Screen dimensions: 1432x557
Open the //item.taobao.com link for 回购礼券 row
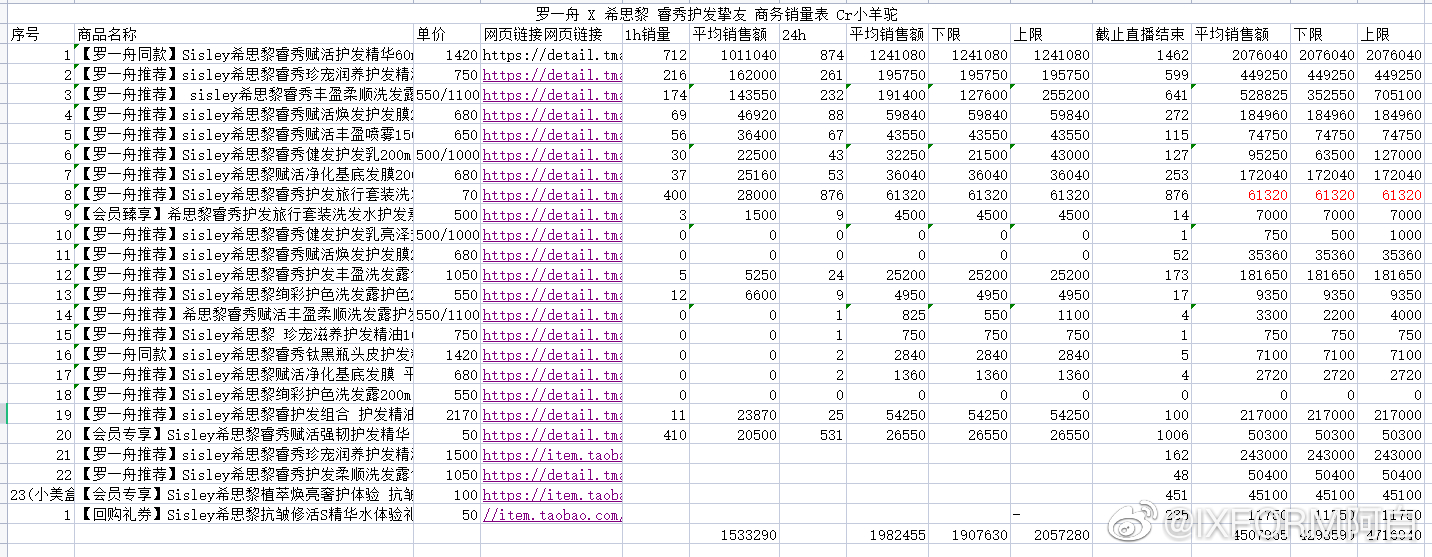[552, 515]
